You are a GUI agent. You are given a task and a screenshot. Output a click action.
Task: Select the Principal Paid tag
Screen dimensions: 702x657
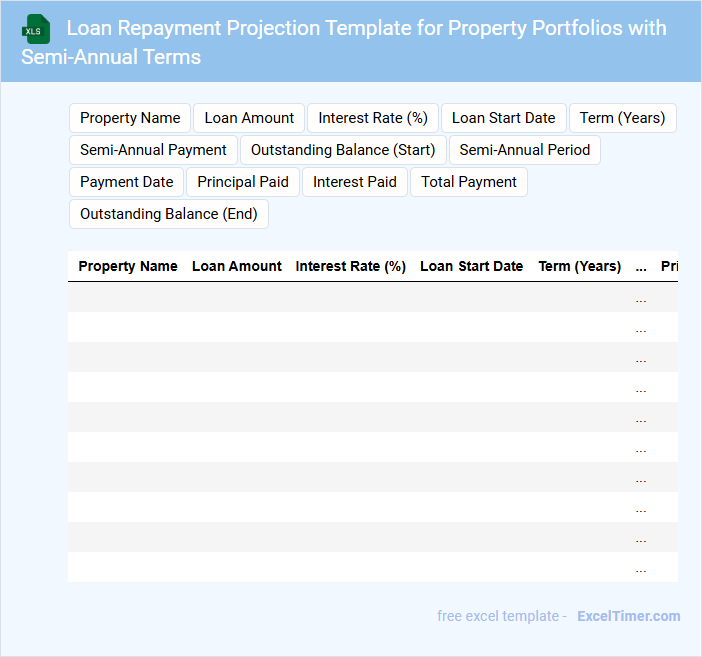point(243,182)
